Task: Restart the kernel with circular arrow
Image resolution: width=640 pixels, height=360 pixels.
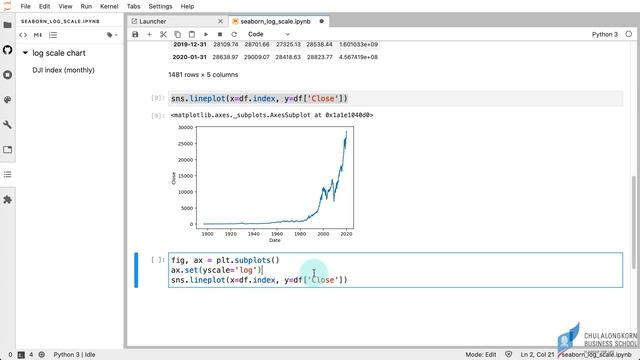Action: tap(234, 34)
